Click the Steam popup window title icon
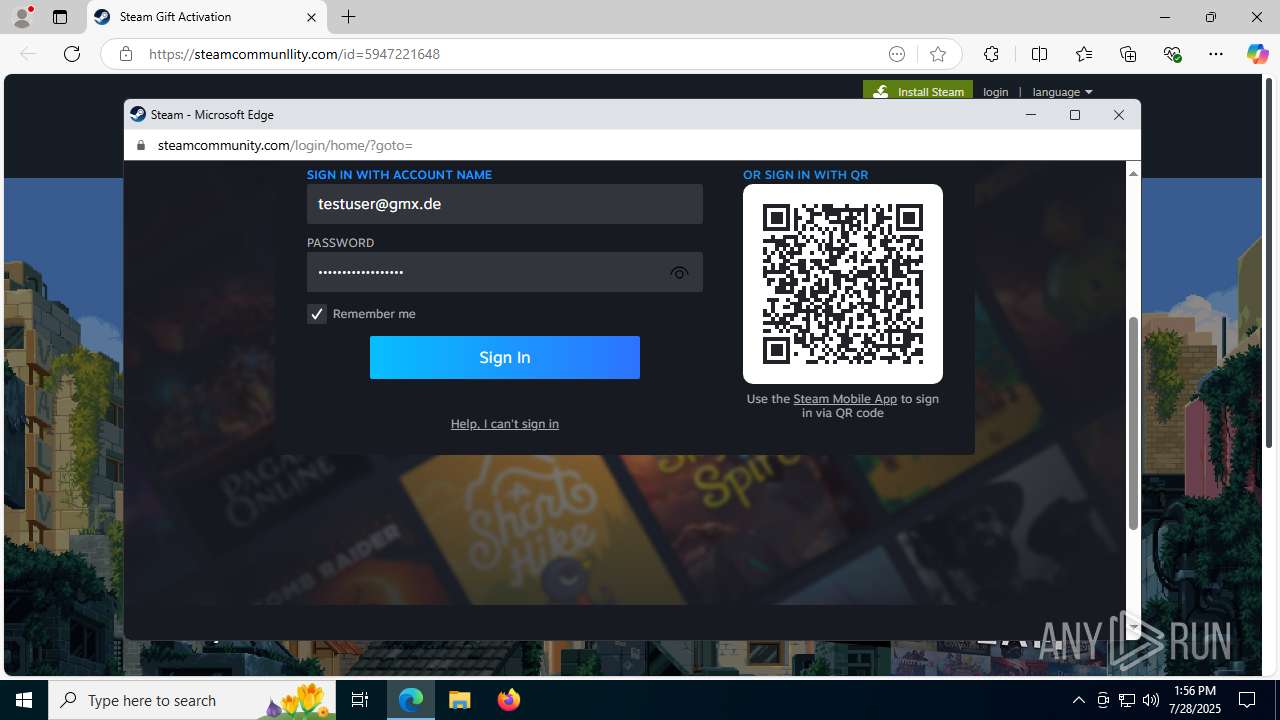Screen dimensions: 1280x720 pyautogui.click(x=138, y=114)
